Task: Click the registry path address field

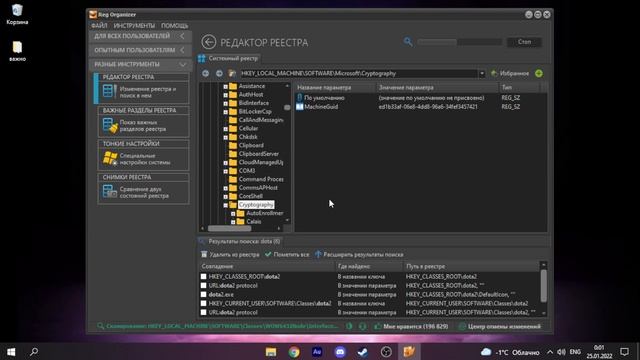Action: tap(359, 73)
